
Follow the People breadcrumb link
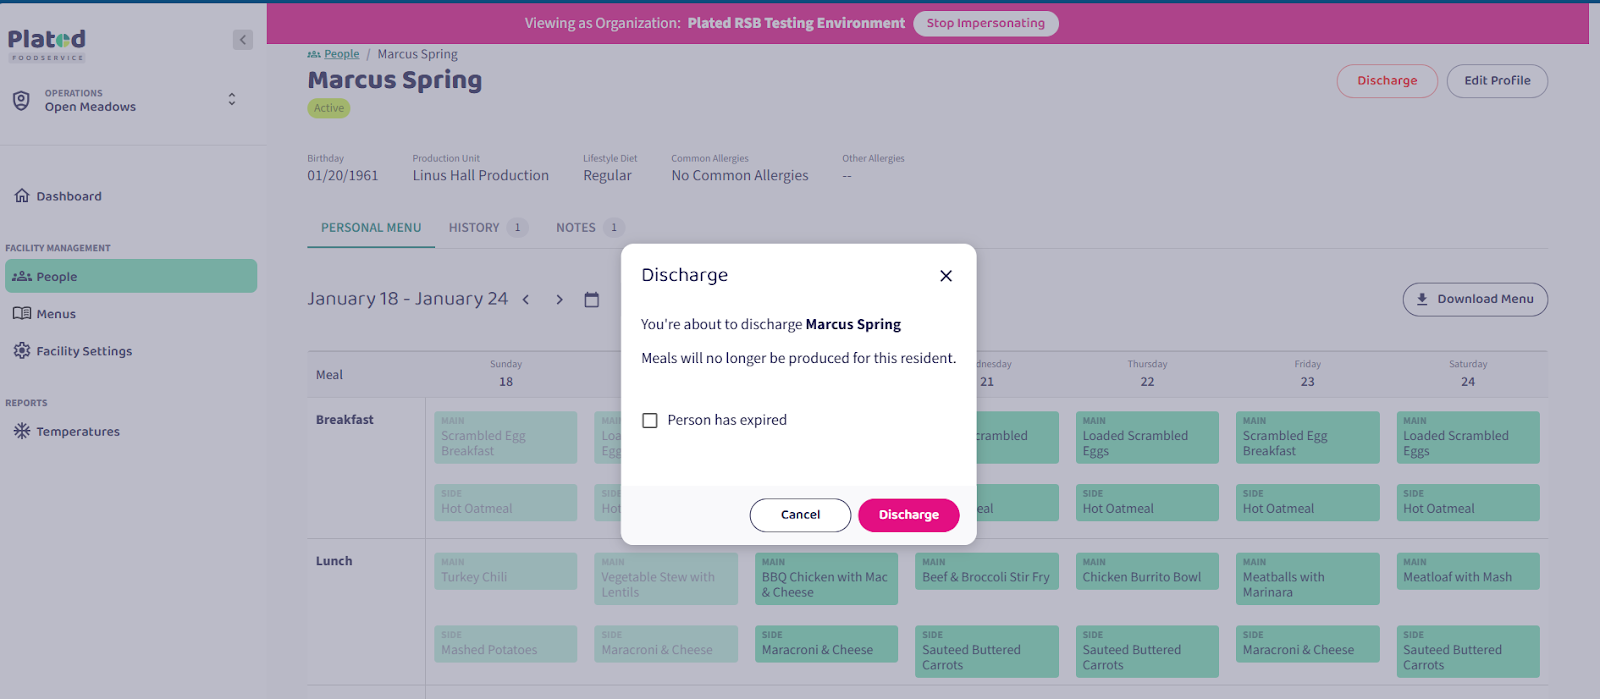pyautogui.click(x=341, y=54)
